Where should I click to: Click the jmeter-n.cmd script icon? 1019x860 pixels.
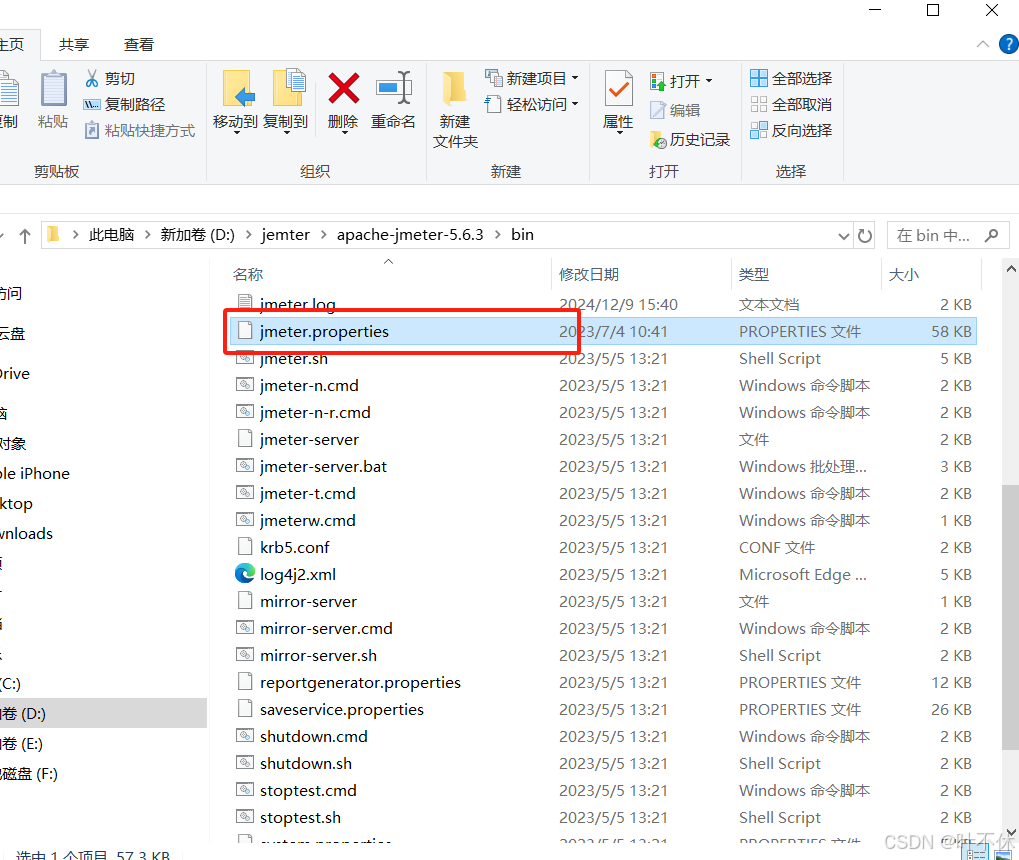click(244, 385)
